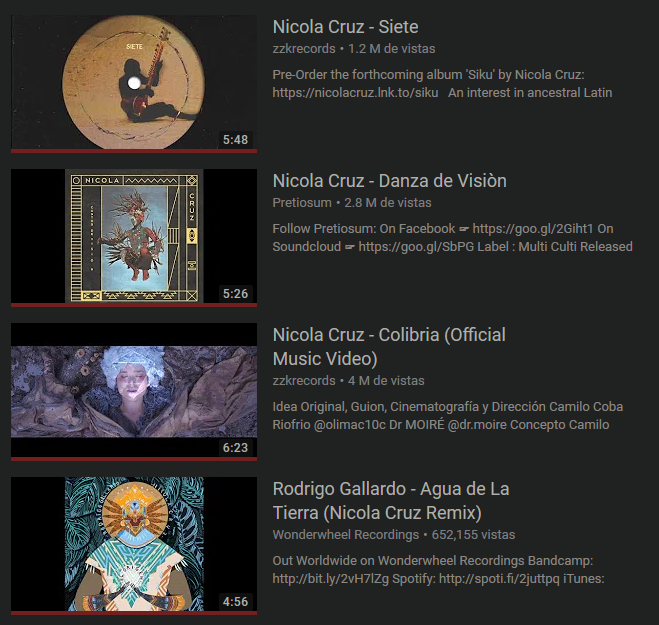Open the Nicola Cruz - Siete thumbnail
This screenshot has width=659, height=625.
click(134, 82)
